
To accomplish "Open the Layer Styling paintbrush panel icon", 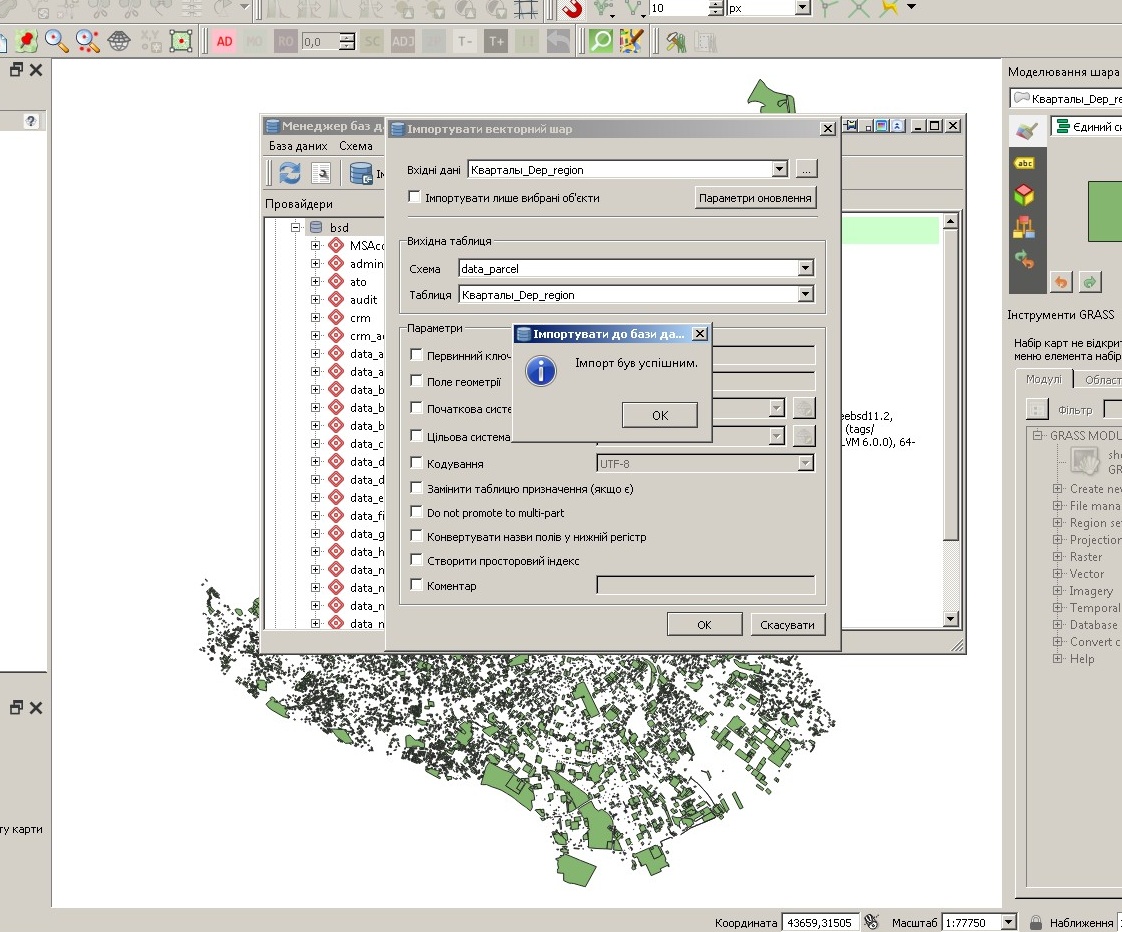I will coord(1025,130).
